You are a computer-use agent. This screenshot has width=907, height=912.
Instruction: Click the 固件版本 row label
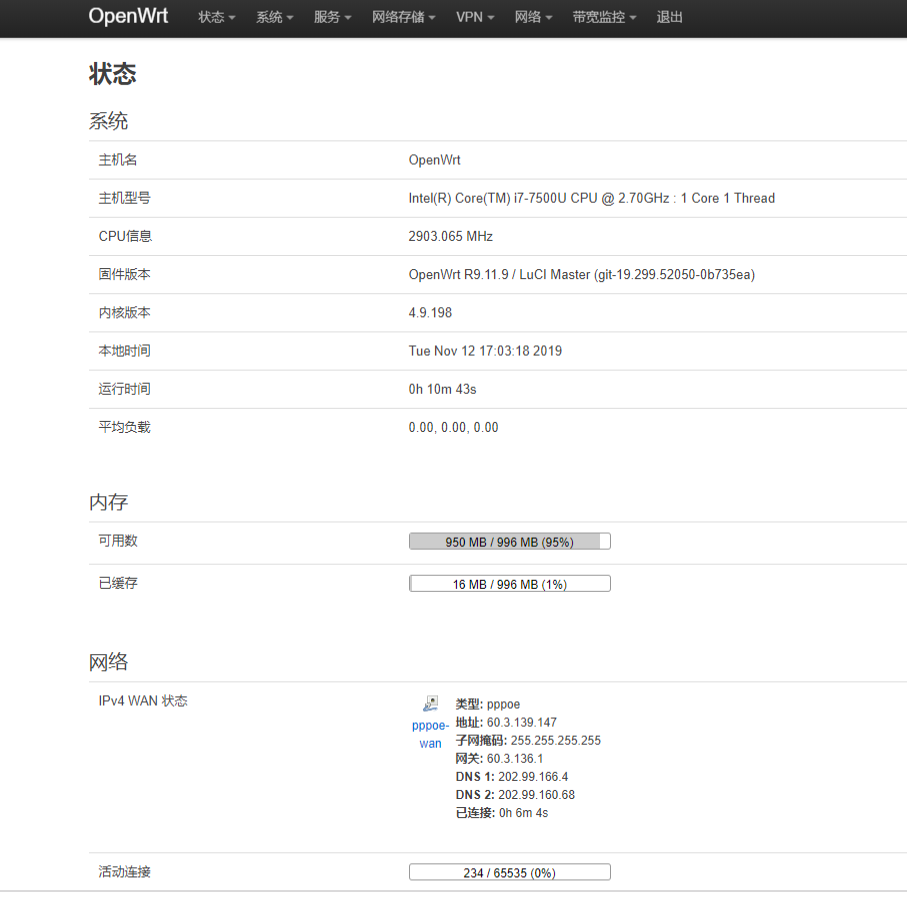[x=124, y=275]
